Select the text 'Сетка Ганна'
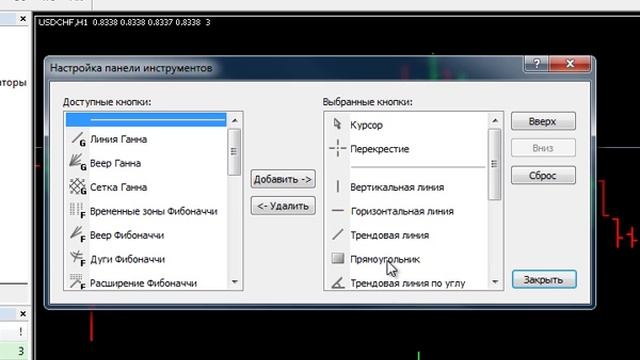640x360 pixels. coord(118,187)
